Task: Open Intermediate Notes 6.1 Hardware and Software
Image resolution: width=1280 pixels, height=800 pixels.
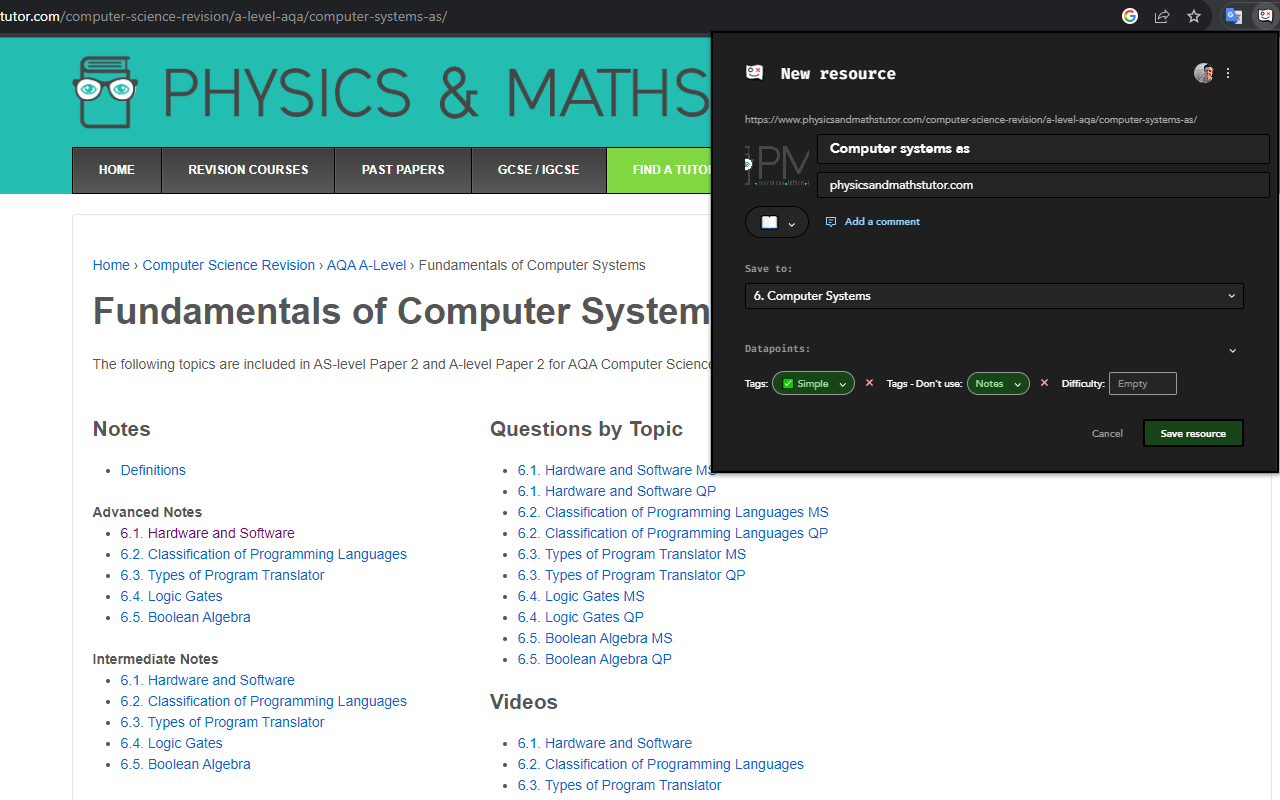Action: point(208,680)
